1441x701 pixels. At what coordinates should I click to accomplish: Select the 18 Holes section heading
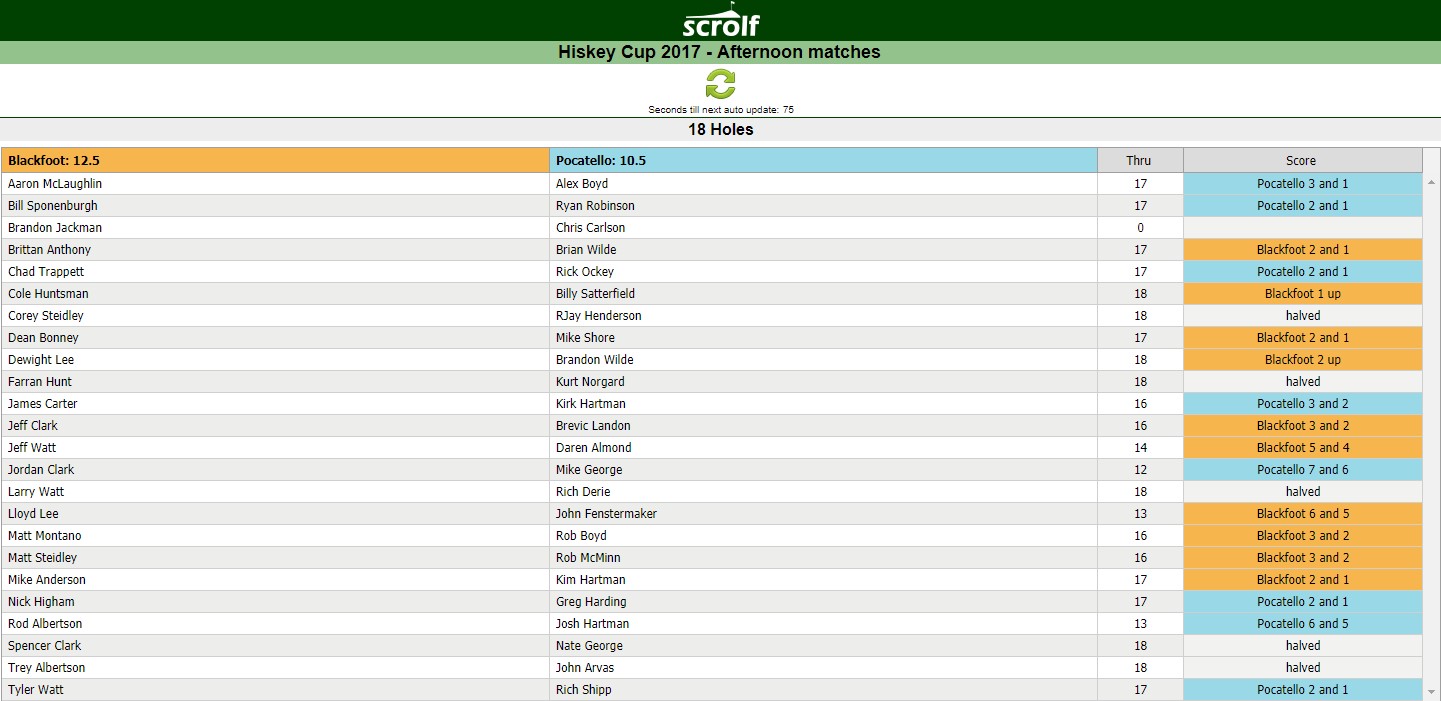[720, 130]
